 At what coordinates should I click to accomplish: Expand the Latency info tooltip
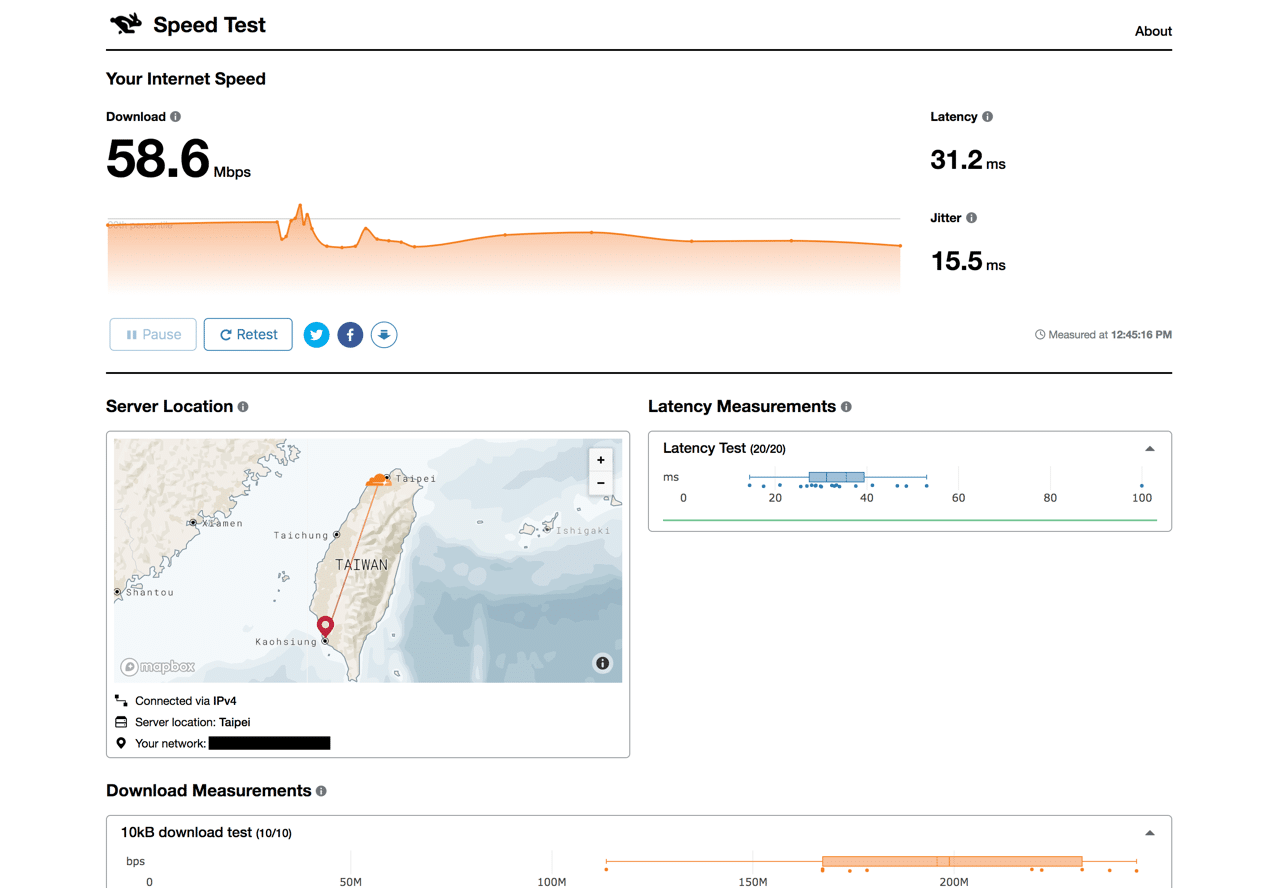(x=987, y=116)
